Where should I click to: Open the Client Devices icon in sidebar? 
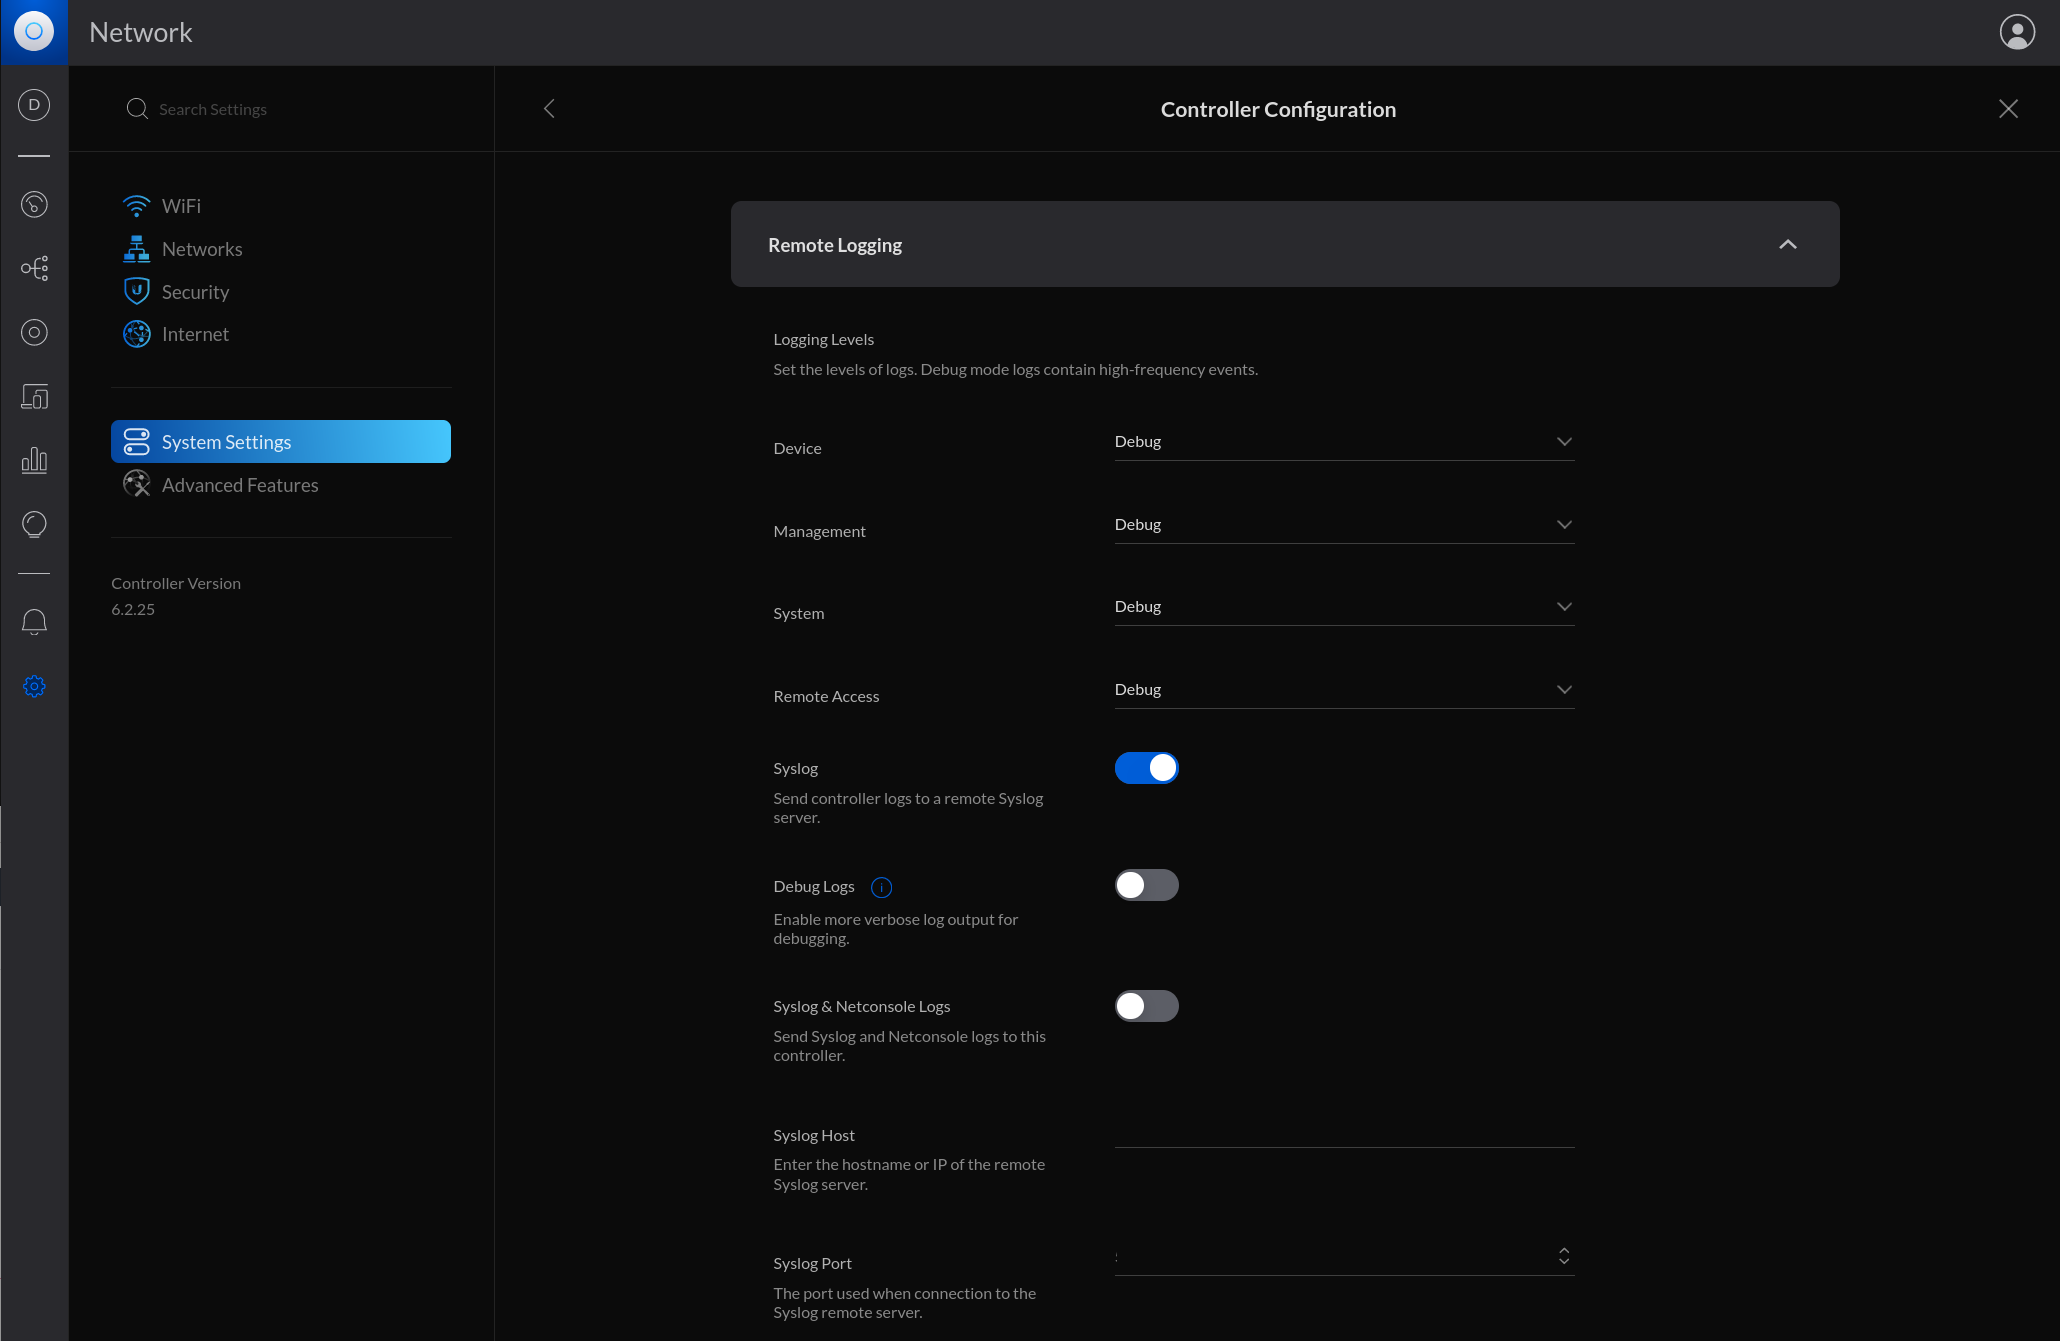tap(34, 397)
